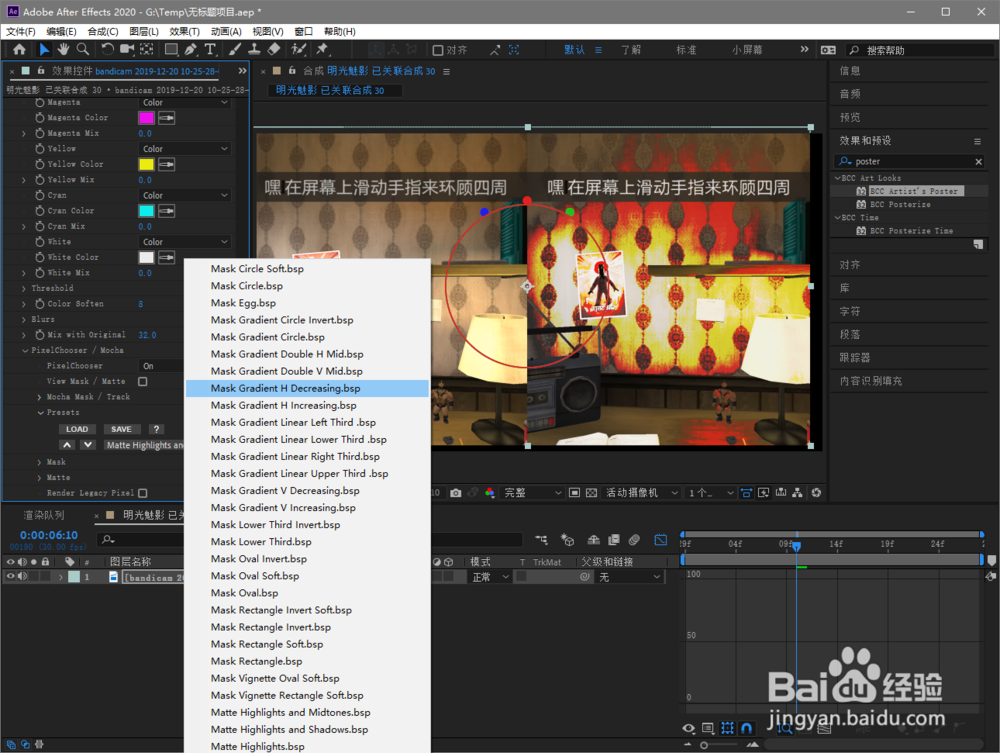
Task: Hide the bandicam layer with its eye icon
Action: tap(10, 576)
